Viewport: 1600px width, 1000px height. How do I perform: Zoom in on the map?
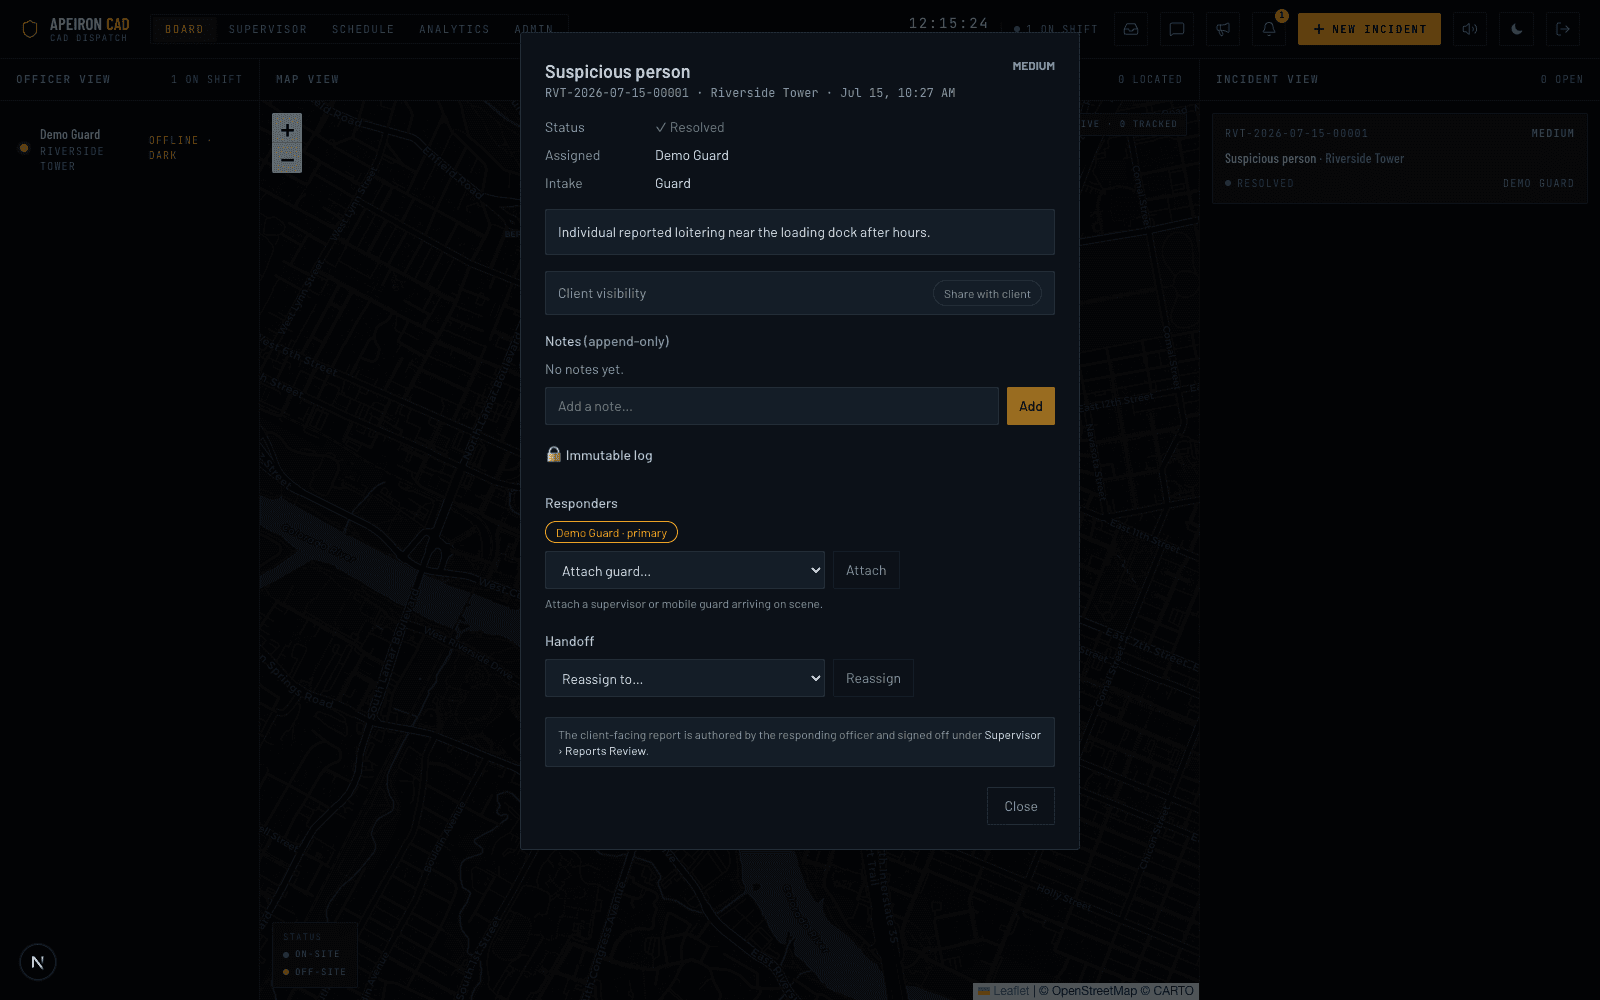coord(287,129)
